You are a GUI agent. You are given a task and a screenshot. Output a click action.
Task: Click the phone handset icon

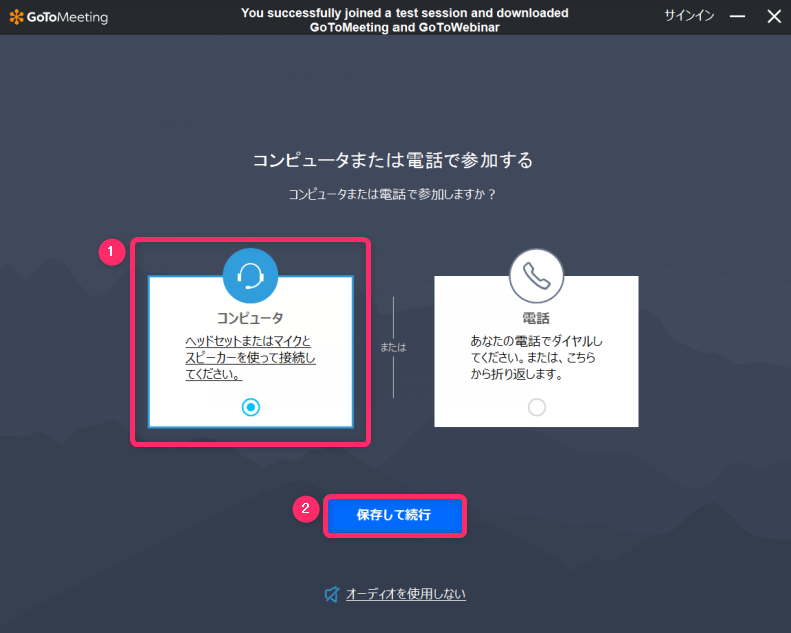[536, 276]
